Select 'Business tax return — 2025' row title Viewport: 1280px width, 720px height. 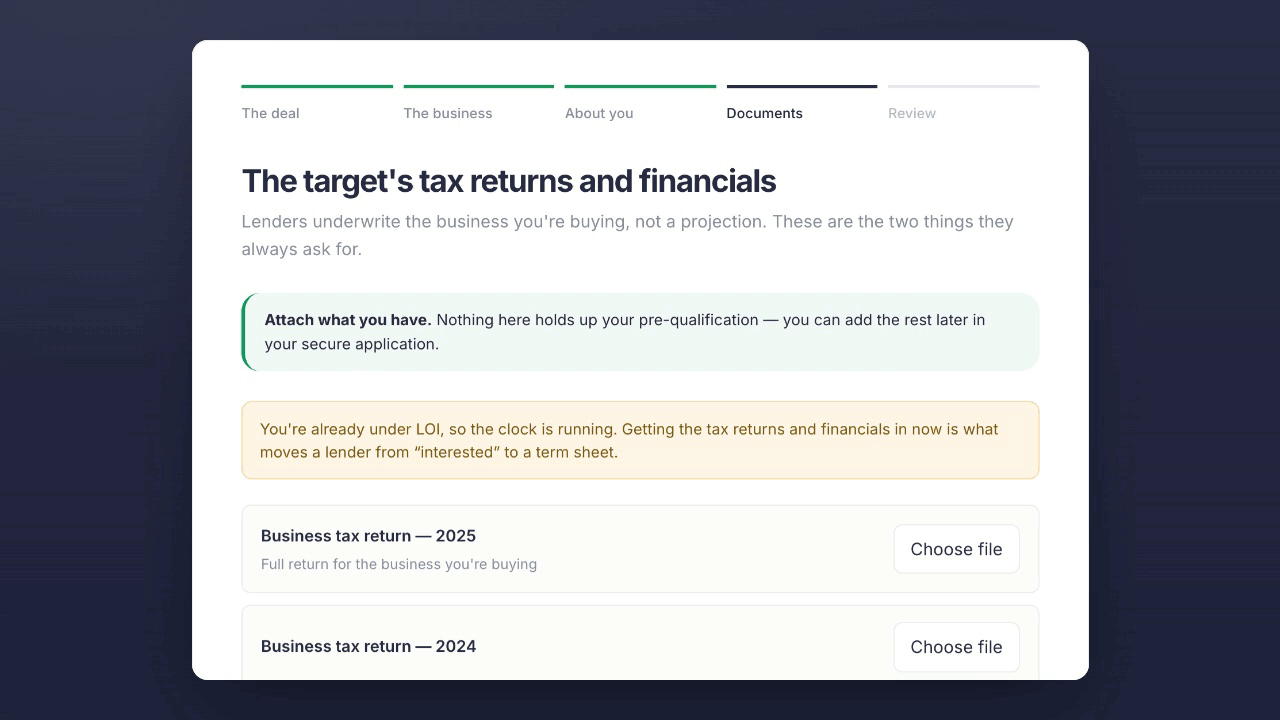[x=368, y=536]
